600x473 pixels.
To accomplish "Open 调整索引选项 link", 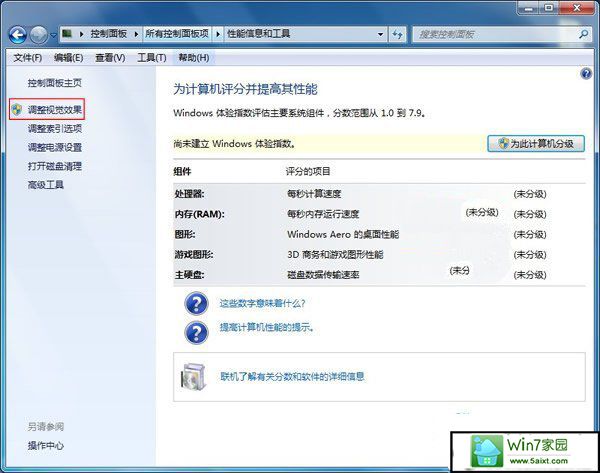I will pyautogui.click(x=55, y=129).
